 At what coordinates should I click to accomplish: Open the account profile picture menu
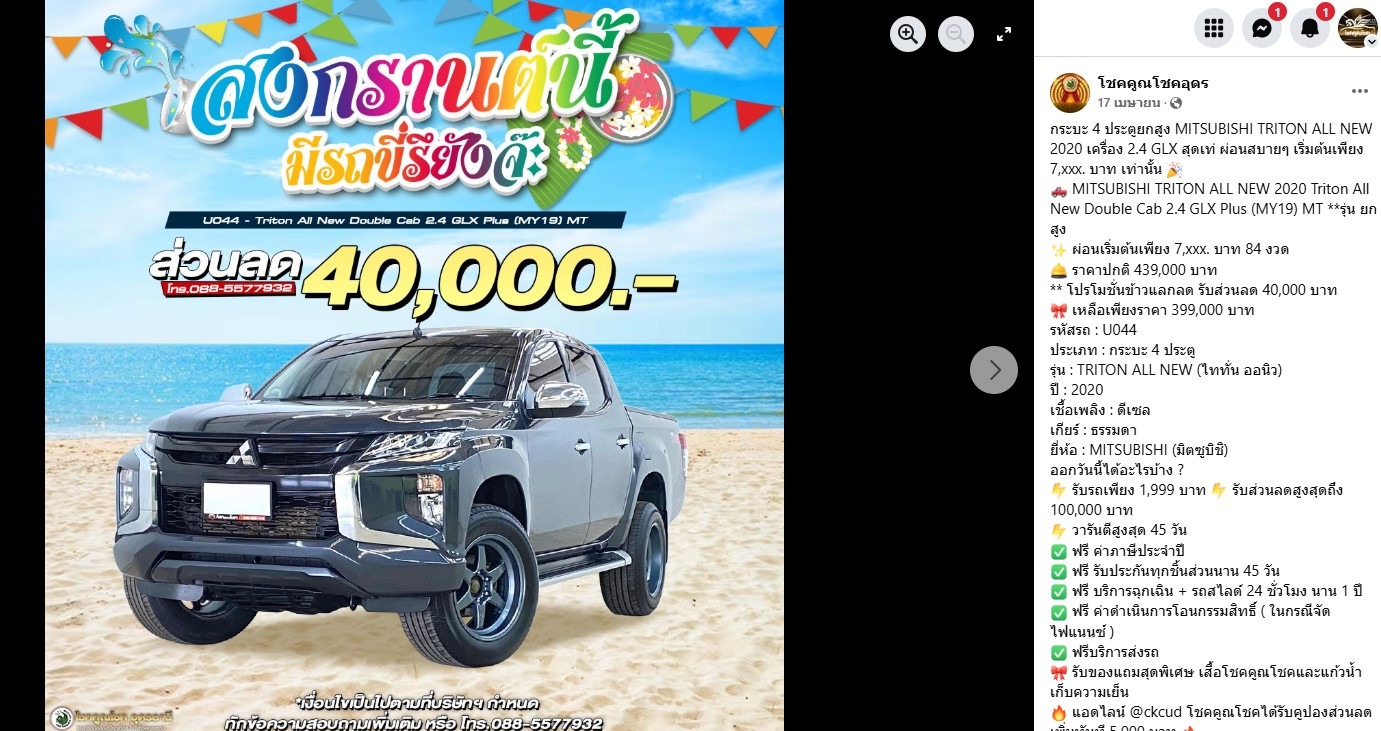pos(1358,28)
